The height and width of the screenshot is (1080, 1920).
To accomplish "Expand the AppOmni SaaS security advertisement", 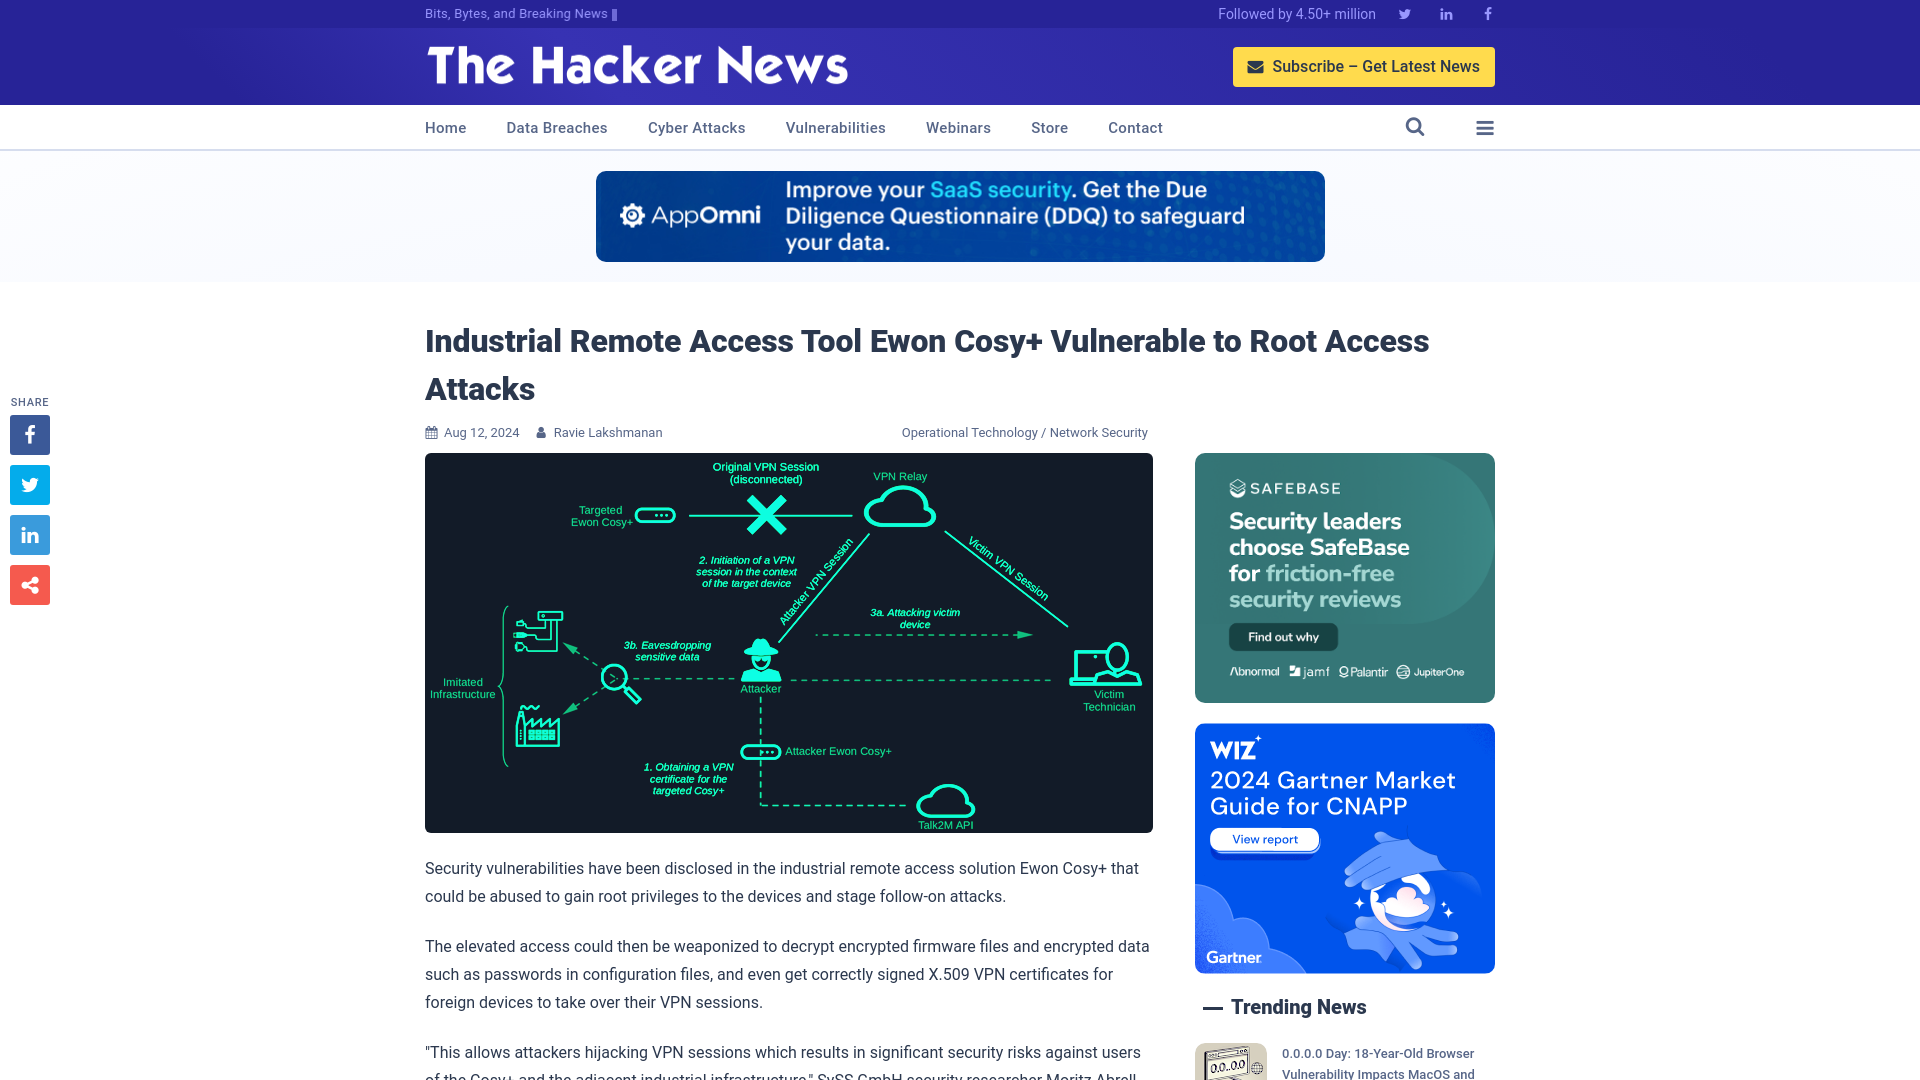I will pos(960,216).
